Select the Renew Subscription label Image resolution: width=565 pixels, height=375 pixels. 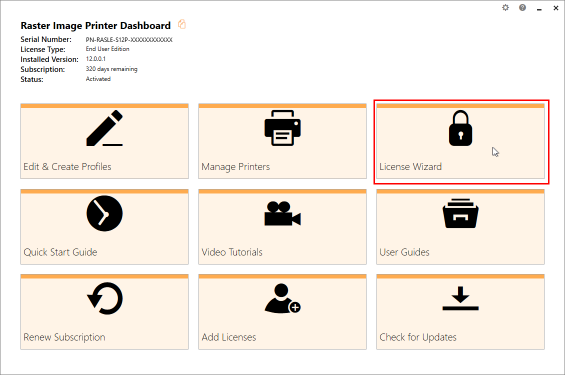pyautogui.click(x=64, y=337)
